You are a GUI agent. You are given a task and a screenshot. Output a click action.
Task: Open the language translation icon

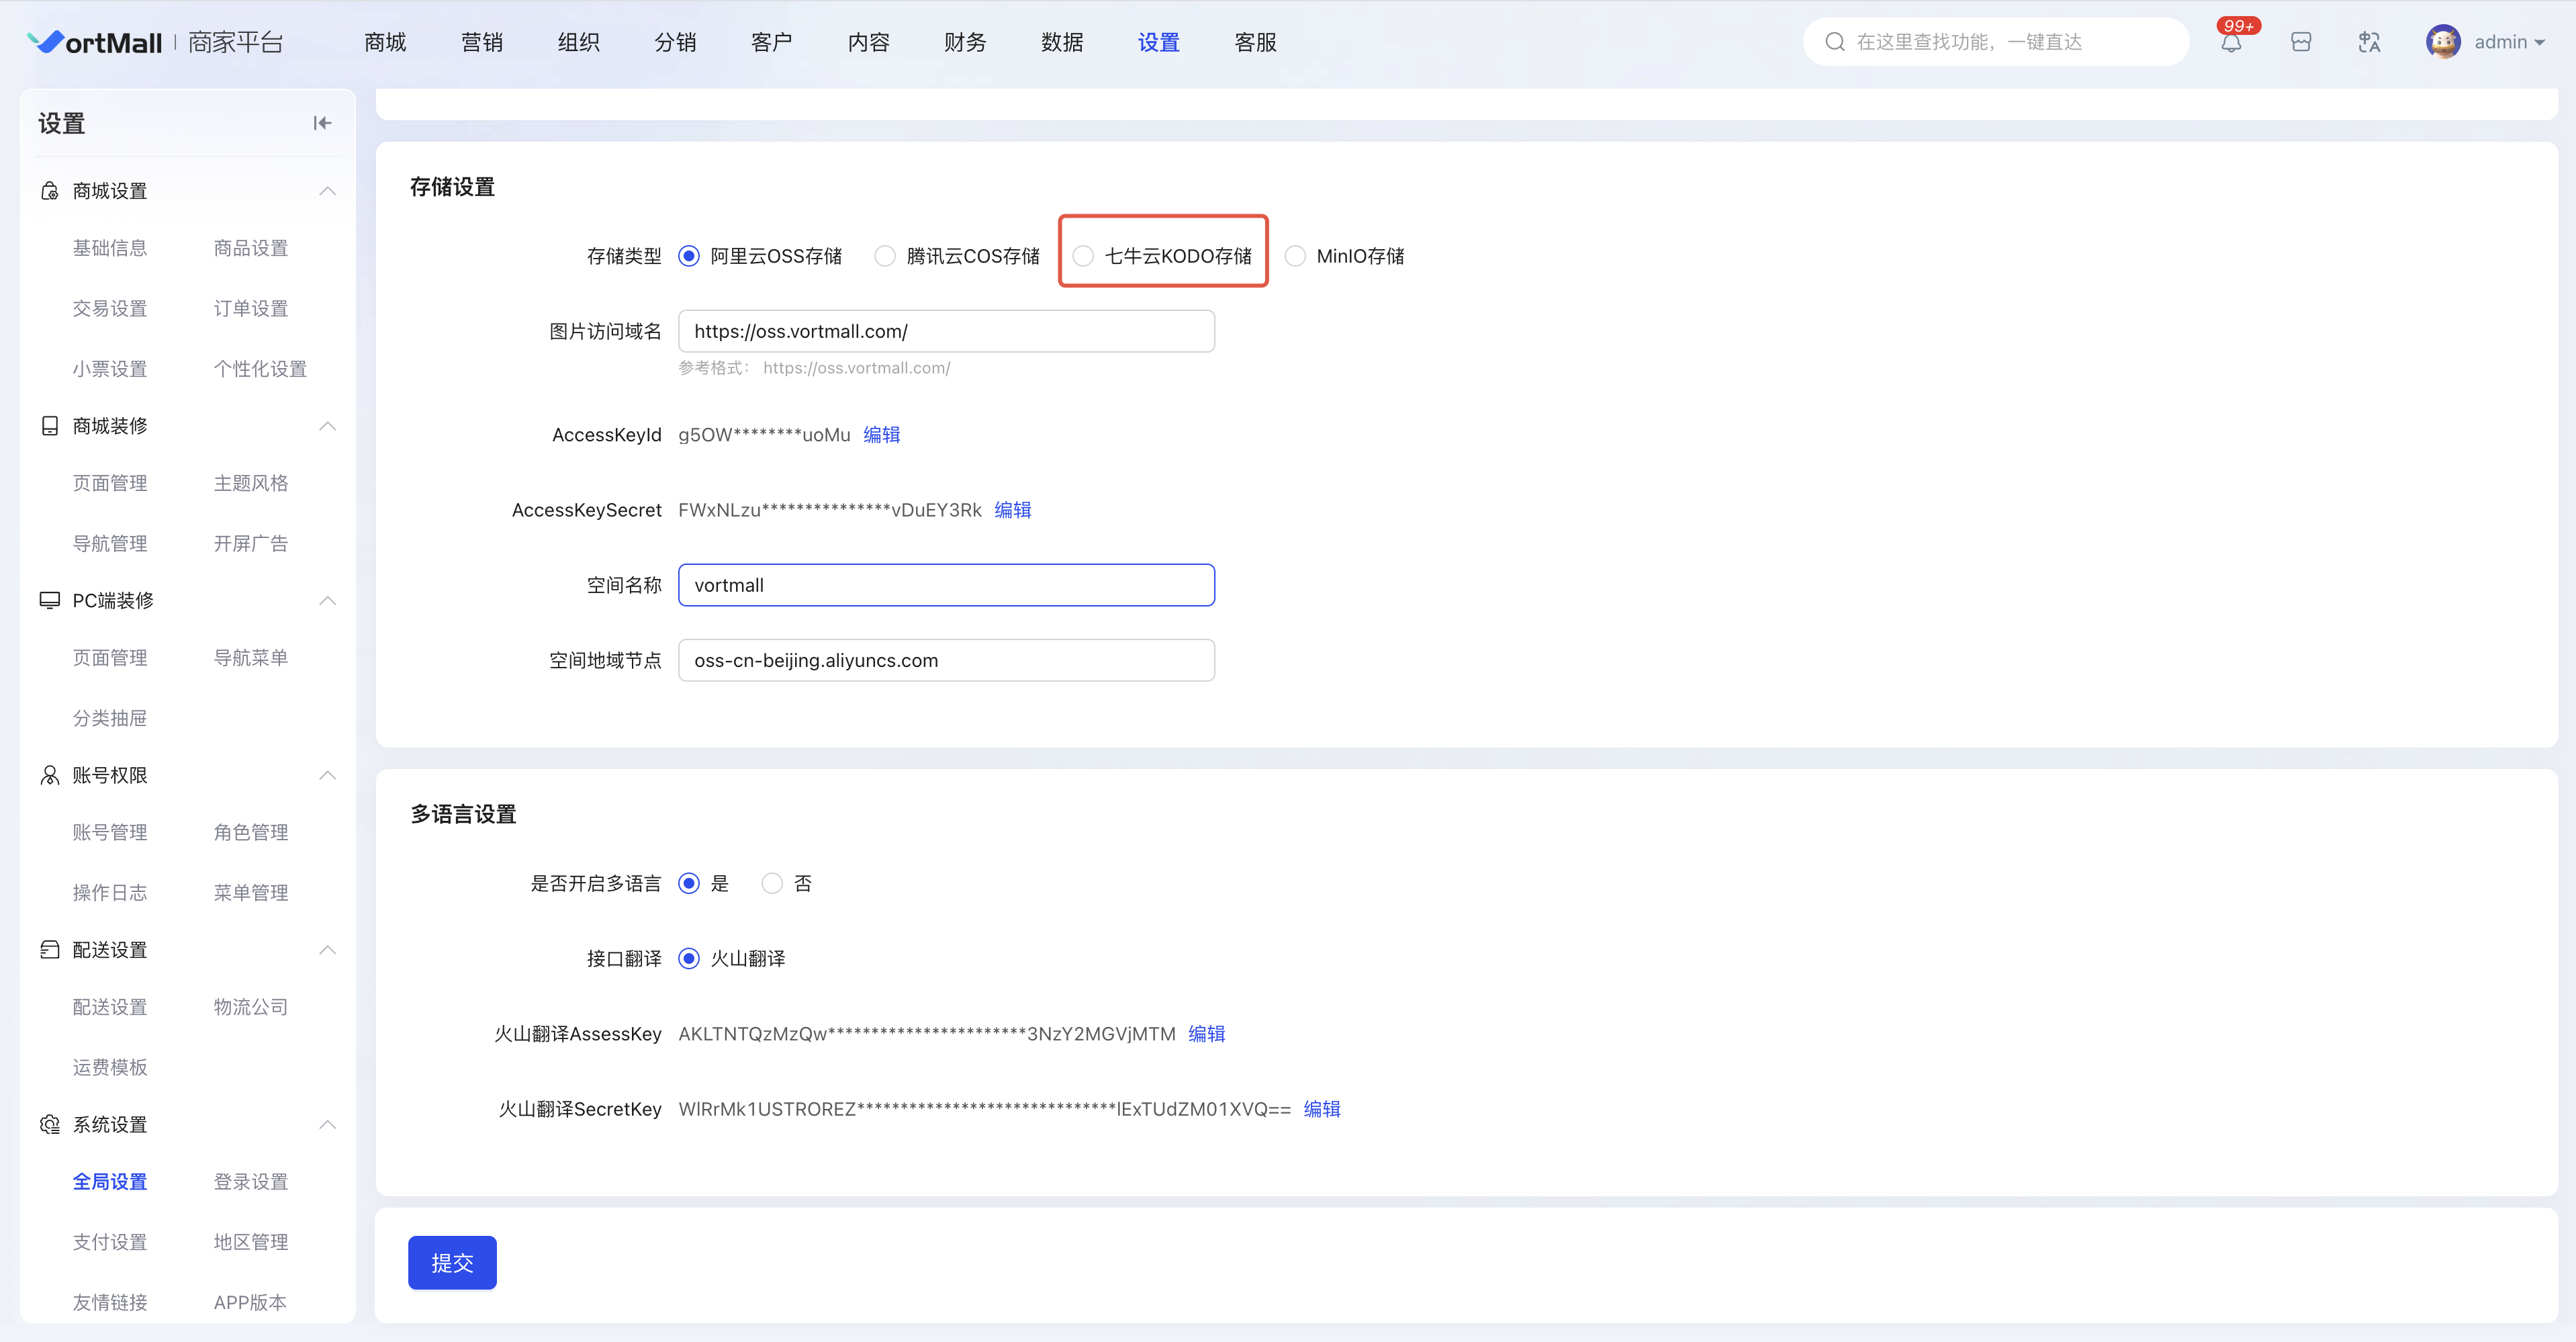click(x=2369, y=42)
